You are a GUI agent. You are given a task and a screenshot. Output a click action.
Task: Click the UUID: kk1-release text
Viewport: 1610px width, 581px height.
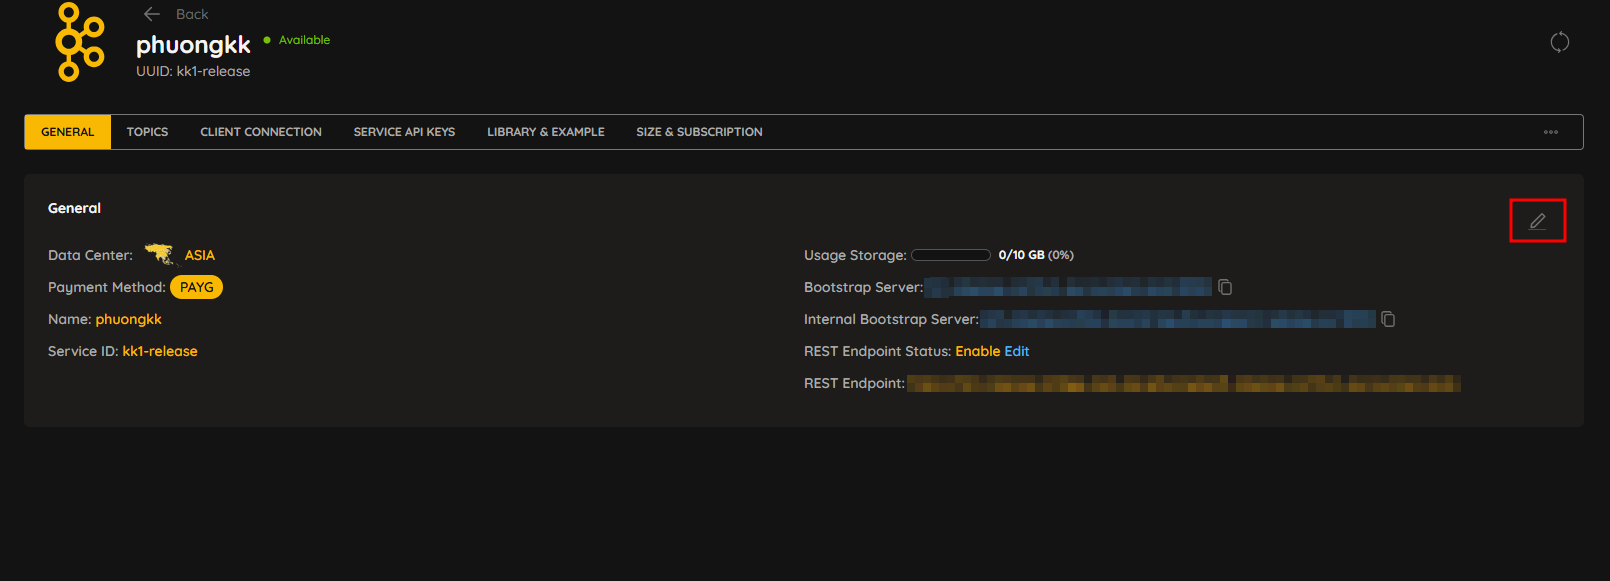pos(193,71)
